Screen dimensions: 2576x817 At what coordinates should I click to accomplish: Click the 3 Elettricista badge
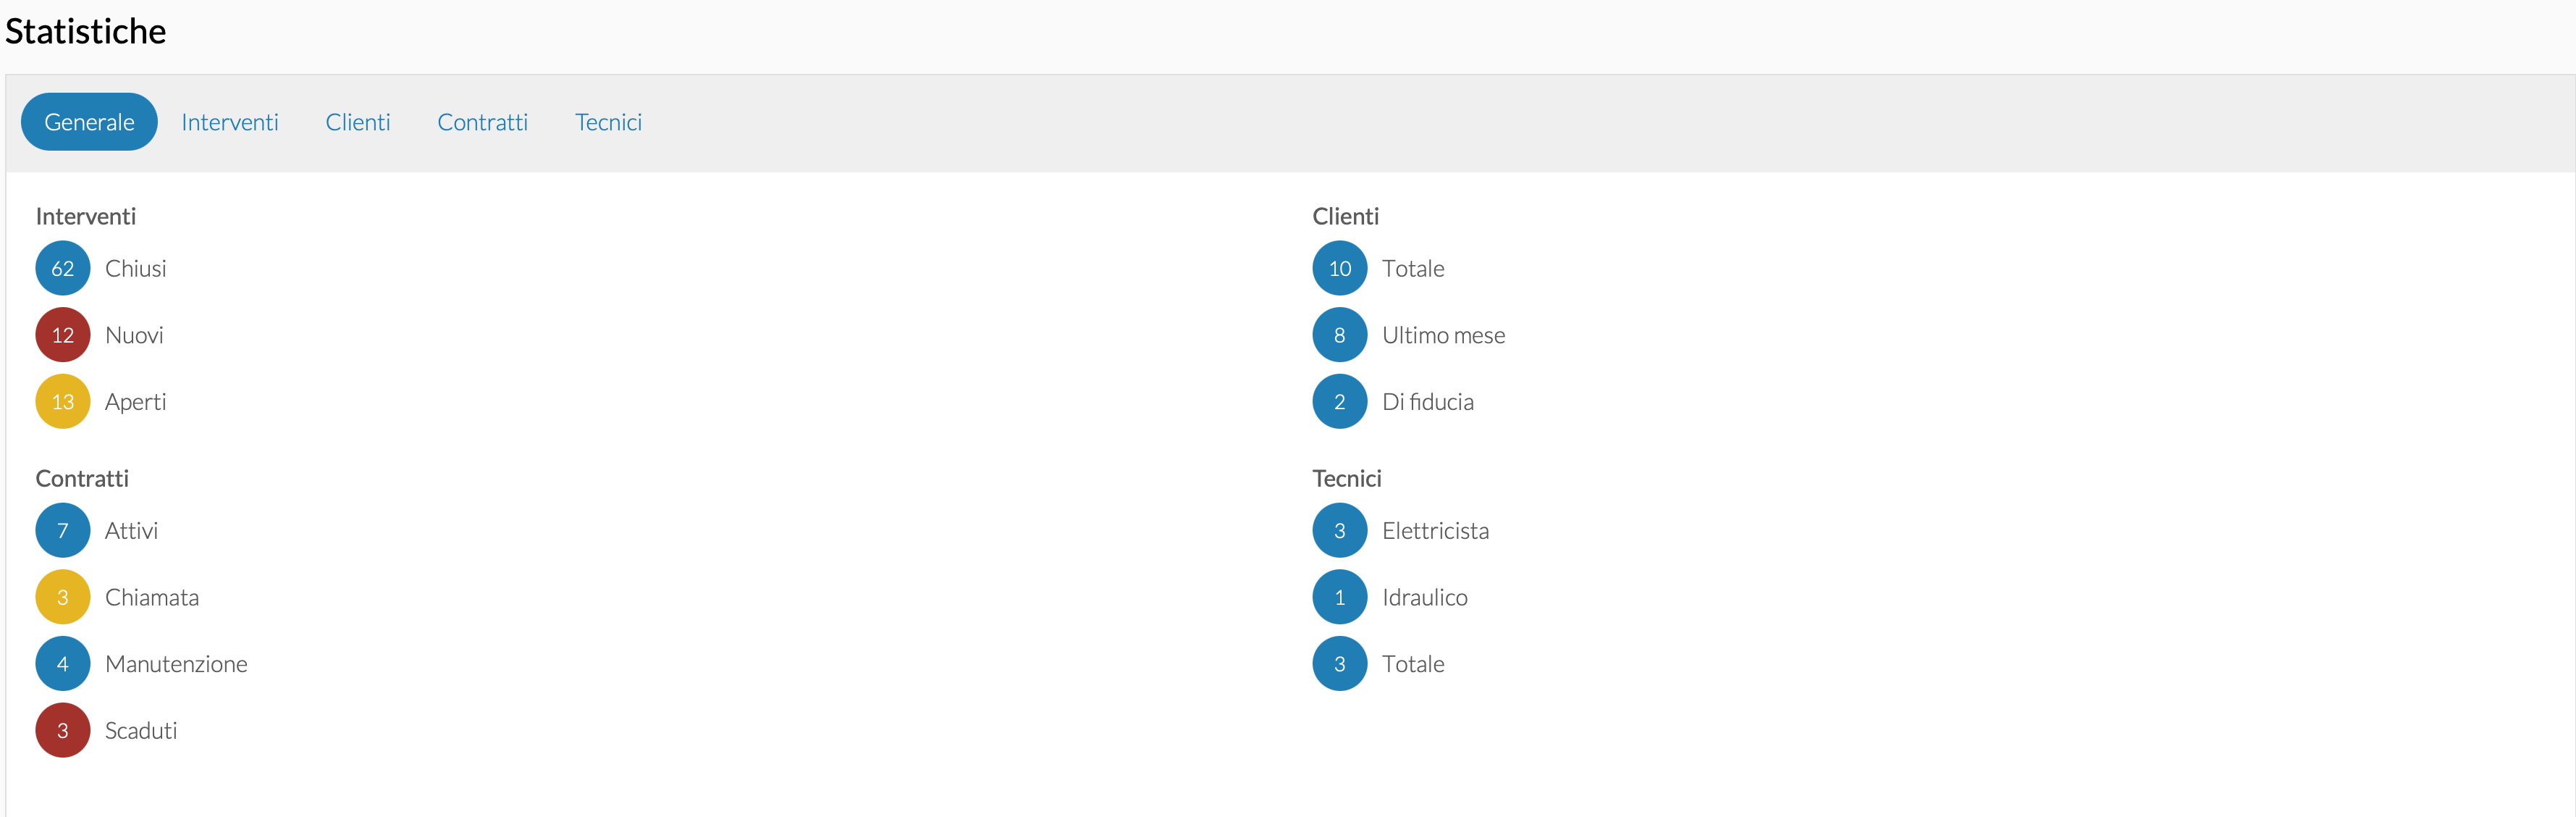pyautogui.click(x=1339, y=530)
